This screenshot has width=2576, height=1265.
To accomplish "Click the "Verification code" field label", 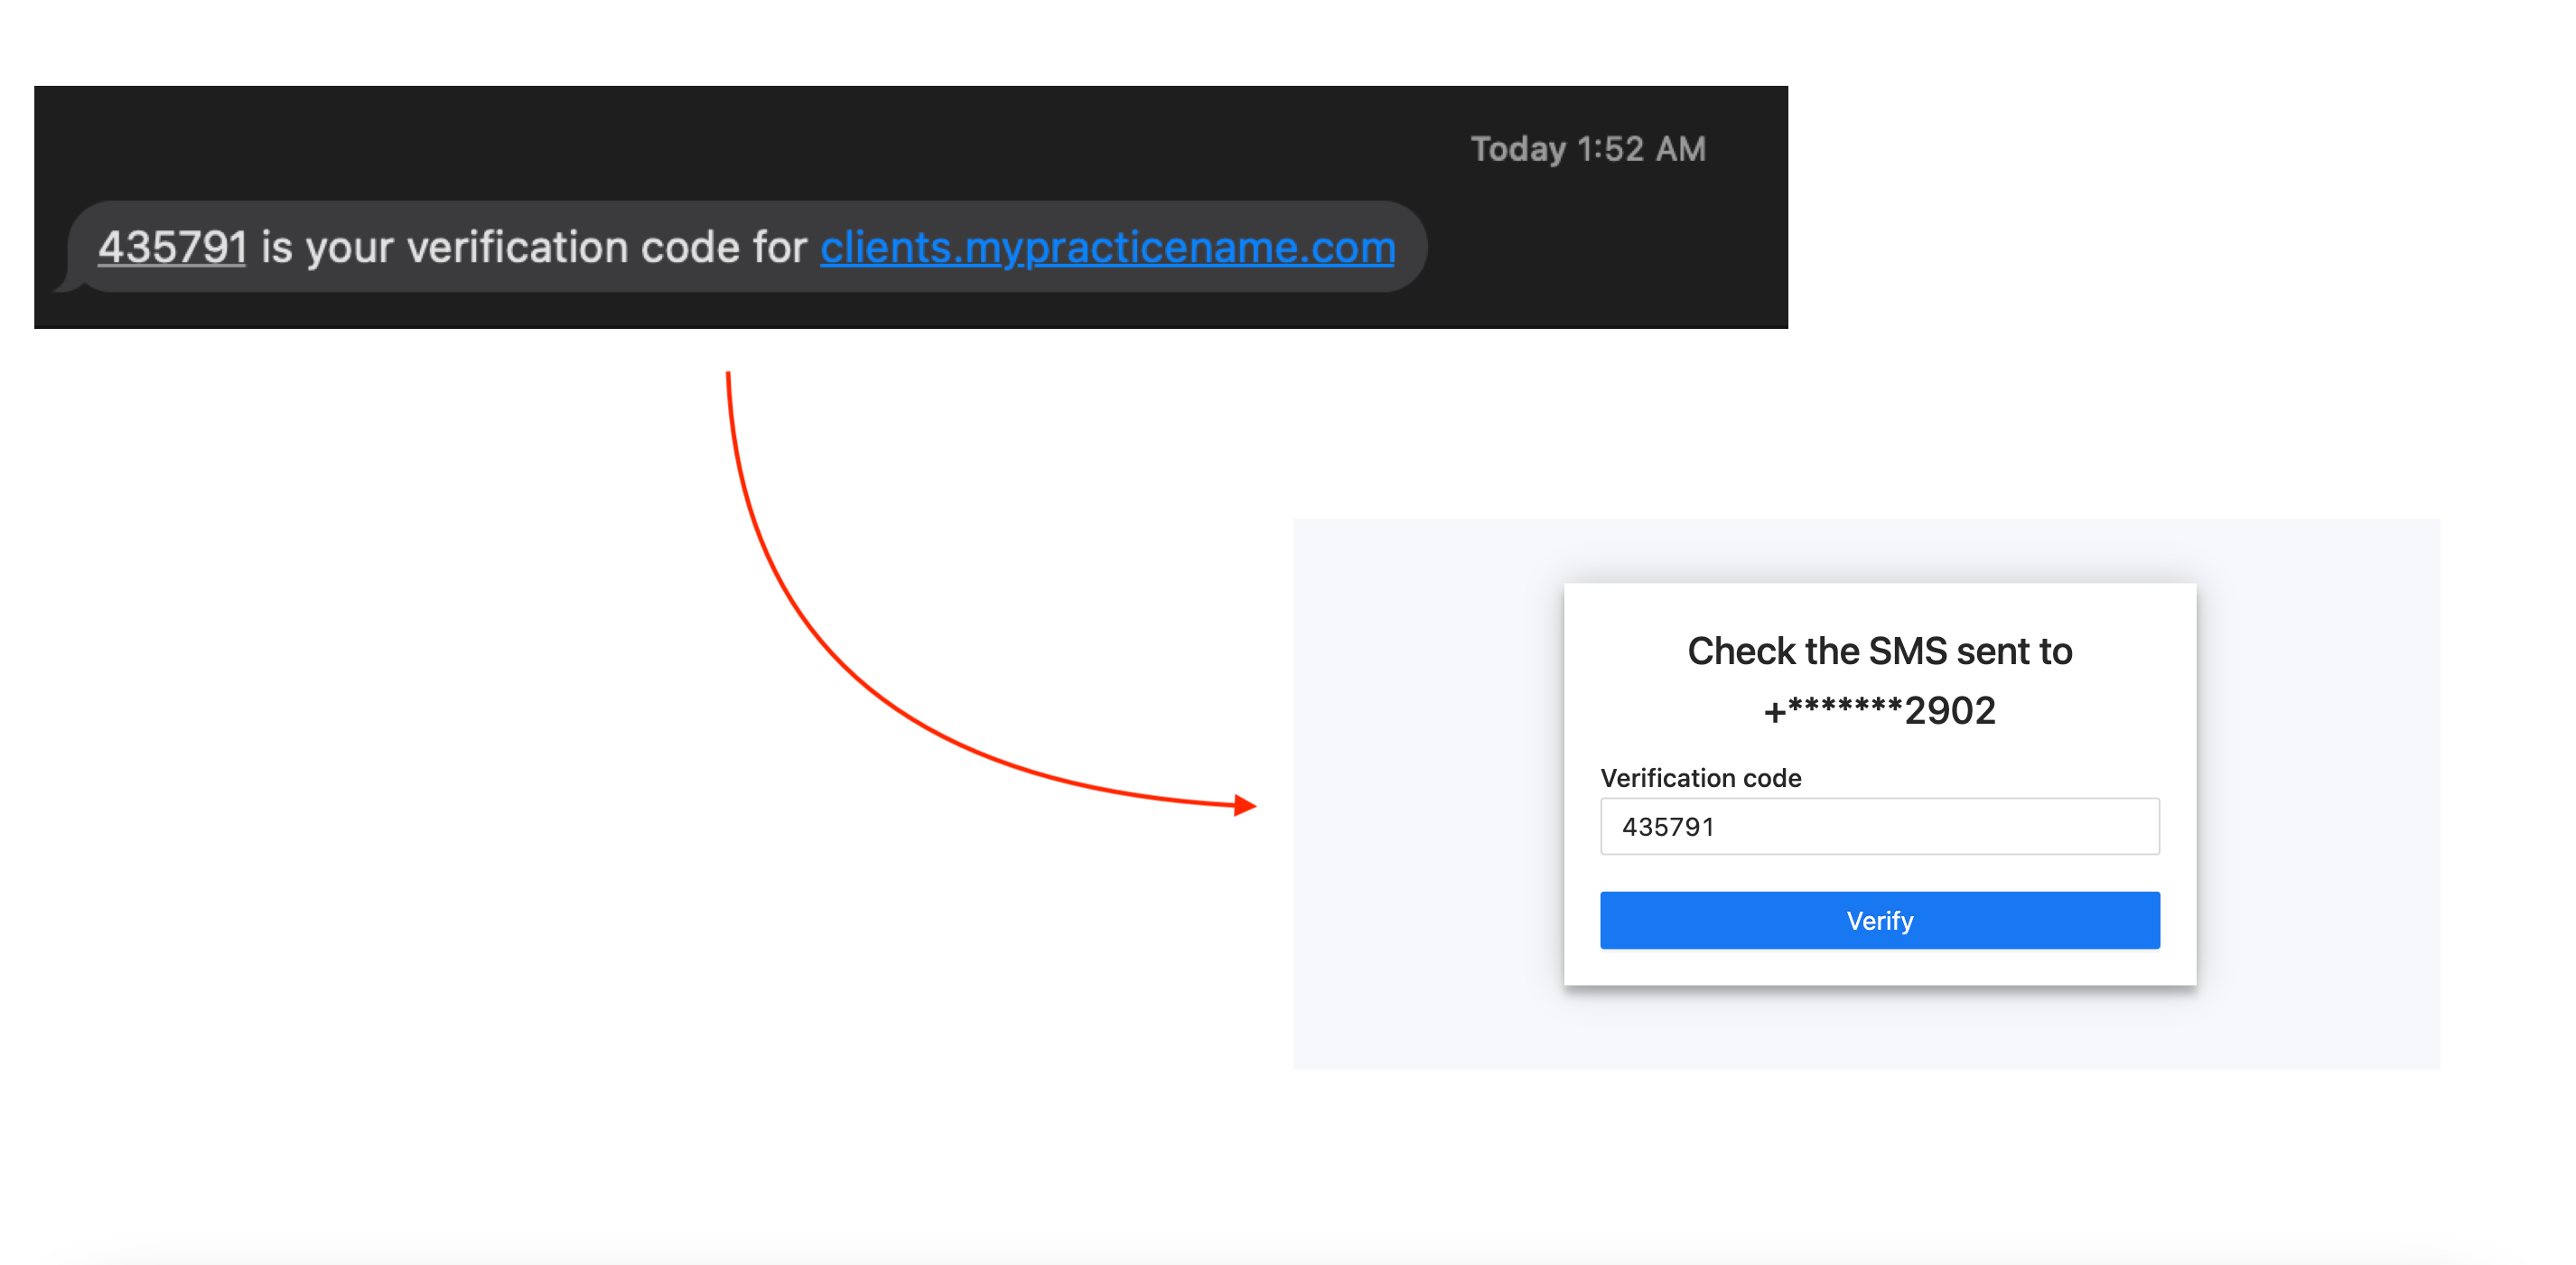I will click(1700, 778).
